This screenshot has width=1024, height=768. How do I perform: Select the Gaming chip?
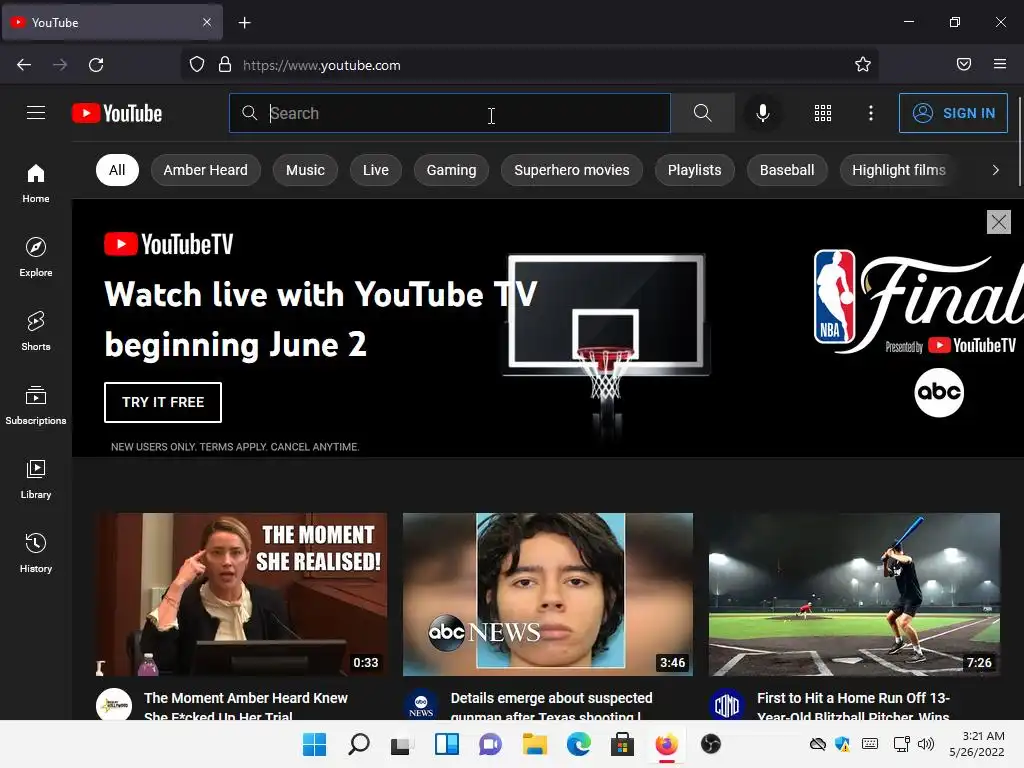pyautogui.click(x=451, y=170)
